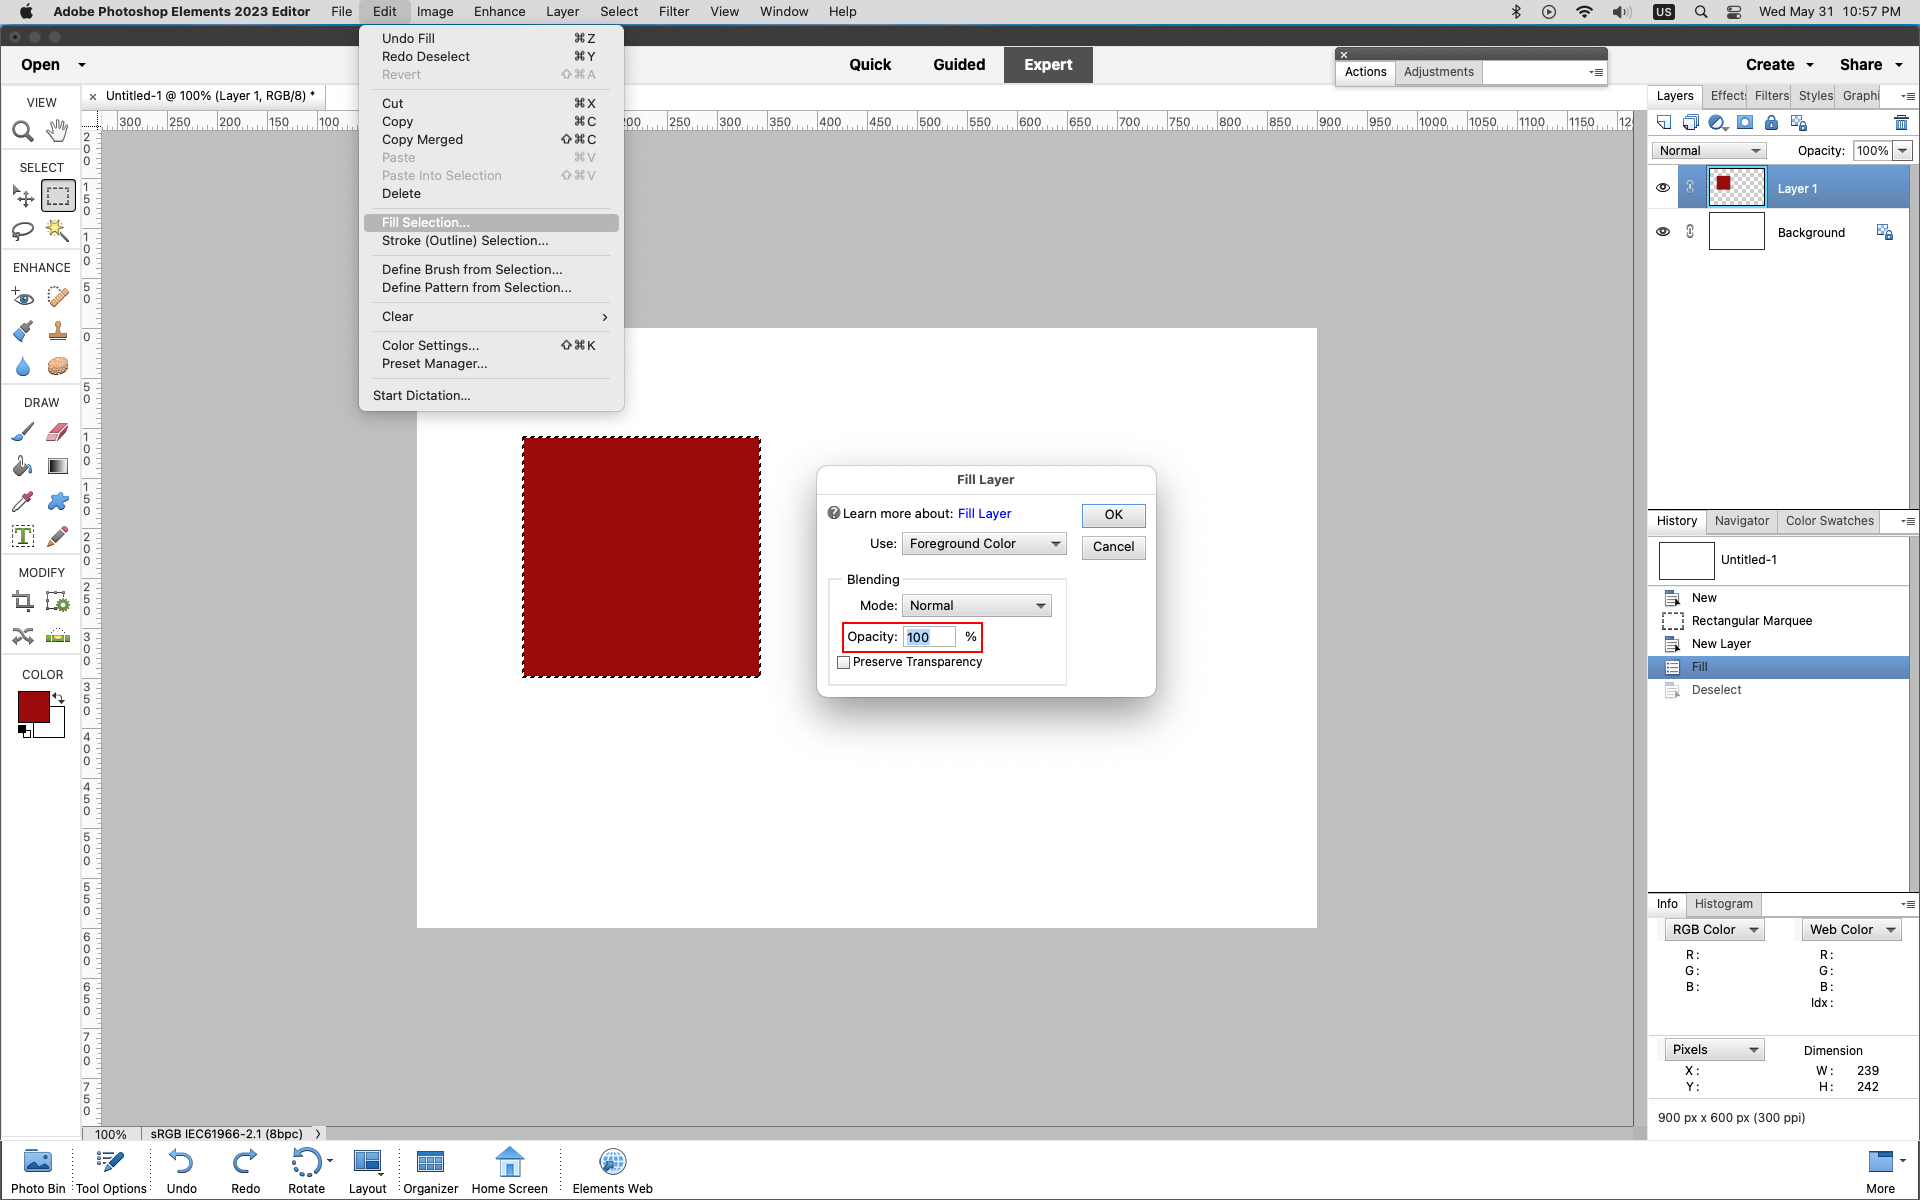Select the Paint Bucket tool
This screenshot has height=1200, width=1920.
tap(22, 466)
